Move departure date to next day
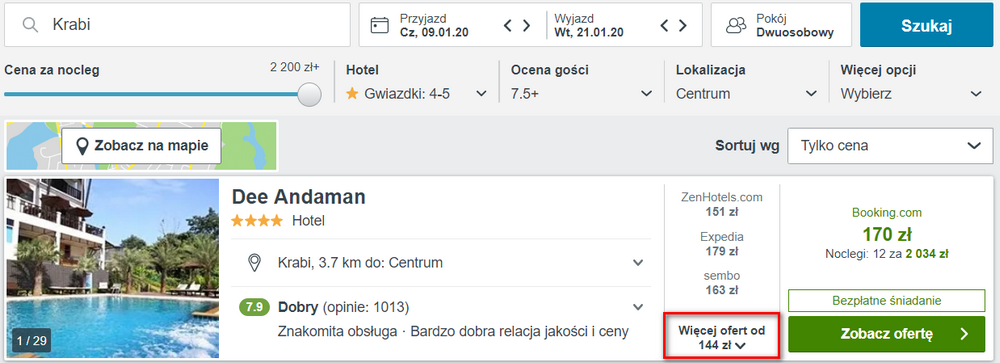Viewport: 1000px width, 363px height. point(683,26)
